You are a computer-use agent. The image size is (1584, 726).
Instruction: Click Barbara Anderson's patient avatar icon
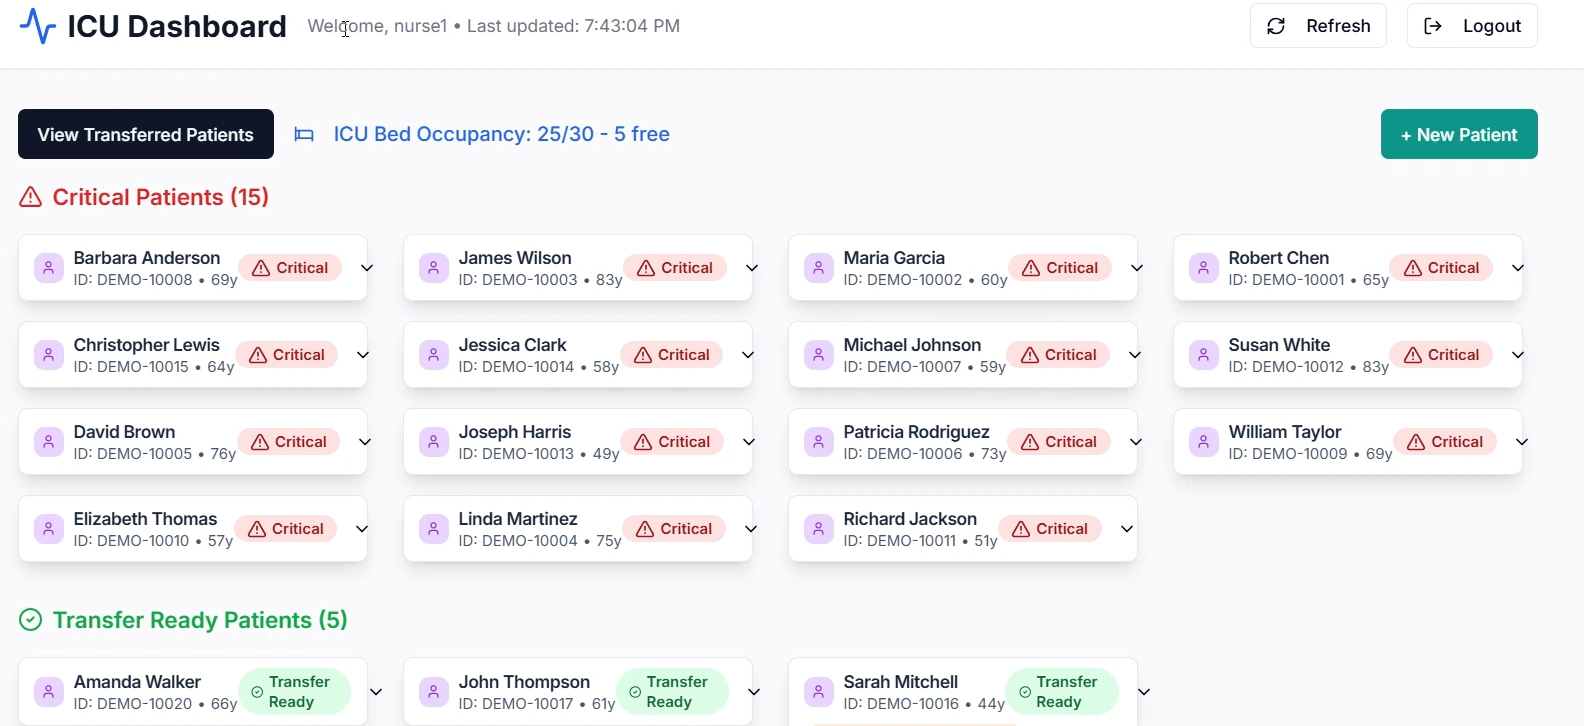click(x=48, y=268)
